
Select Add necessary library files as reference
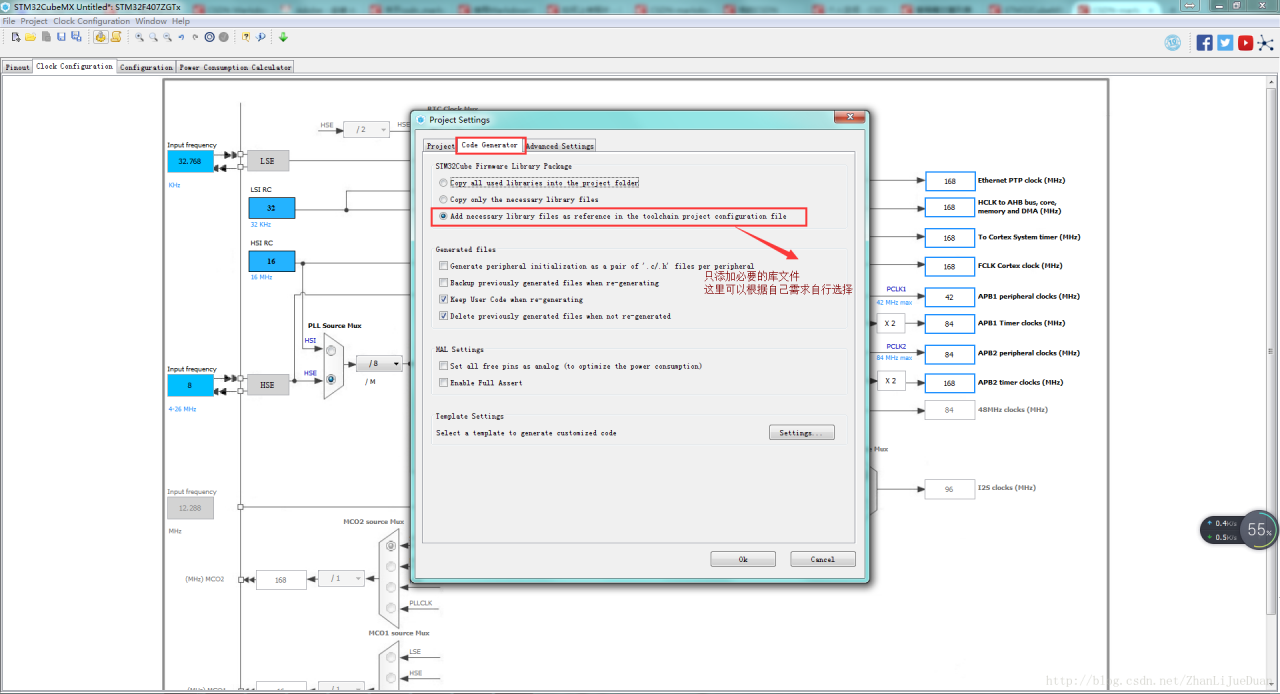(443, 216)
